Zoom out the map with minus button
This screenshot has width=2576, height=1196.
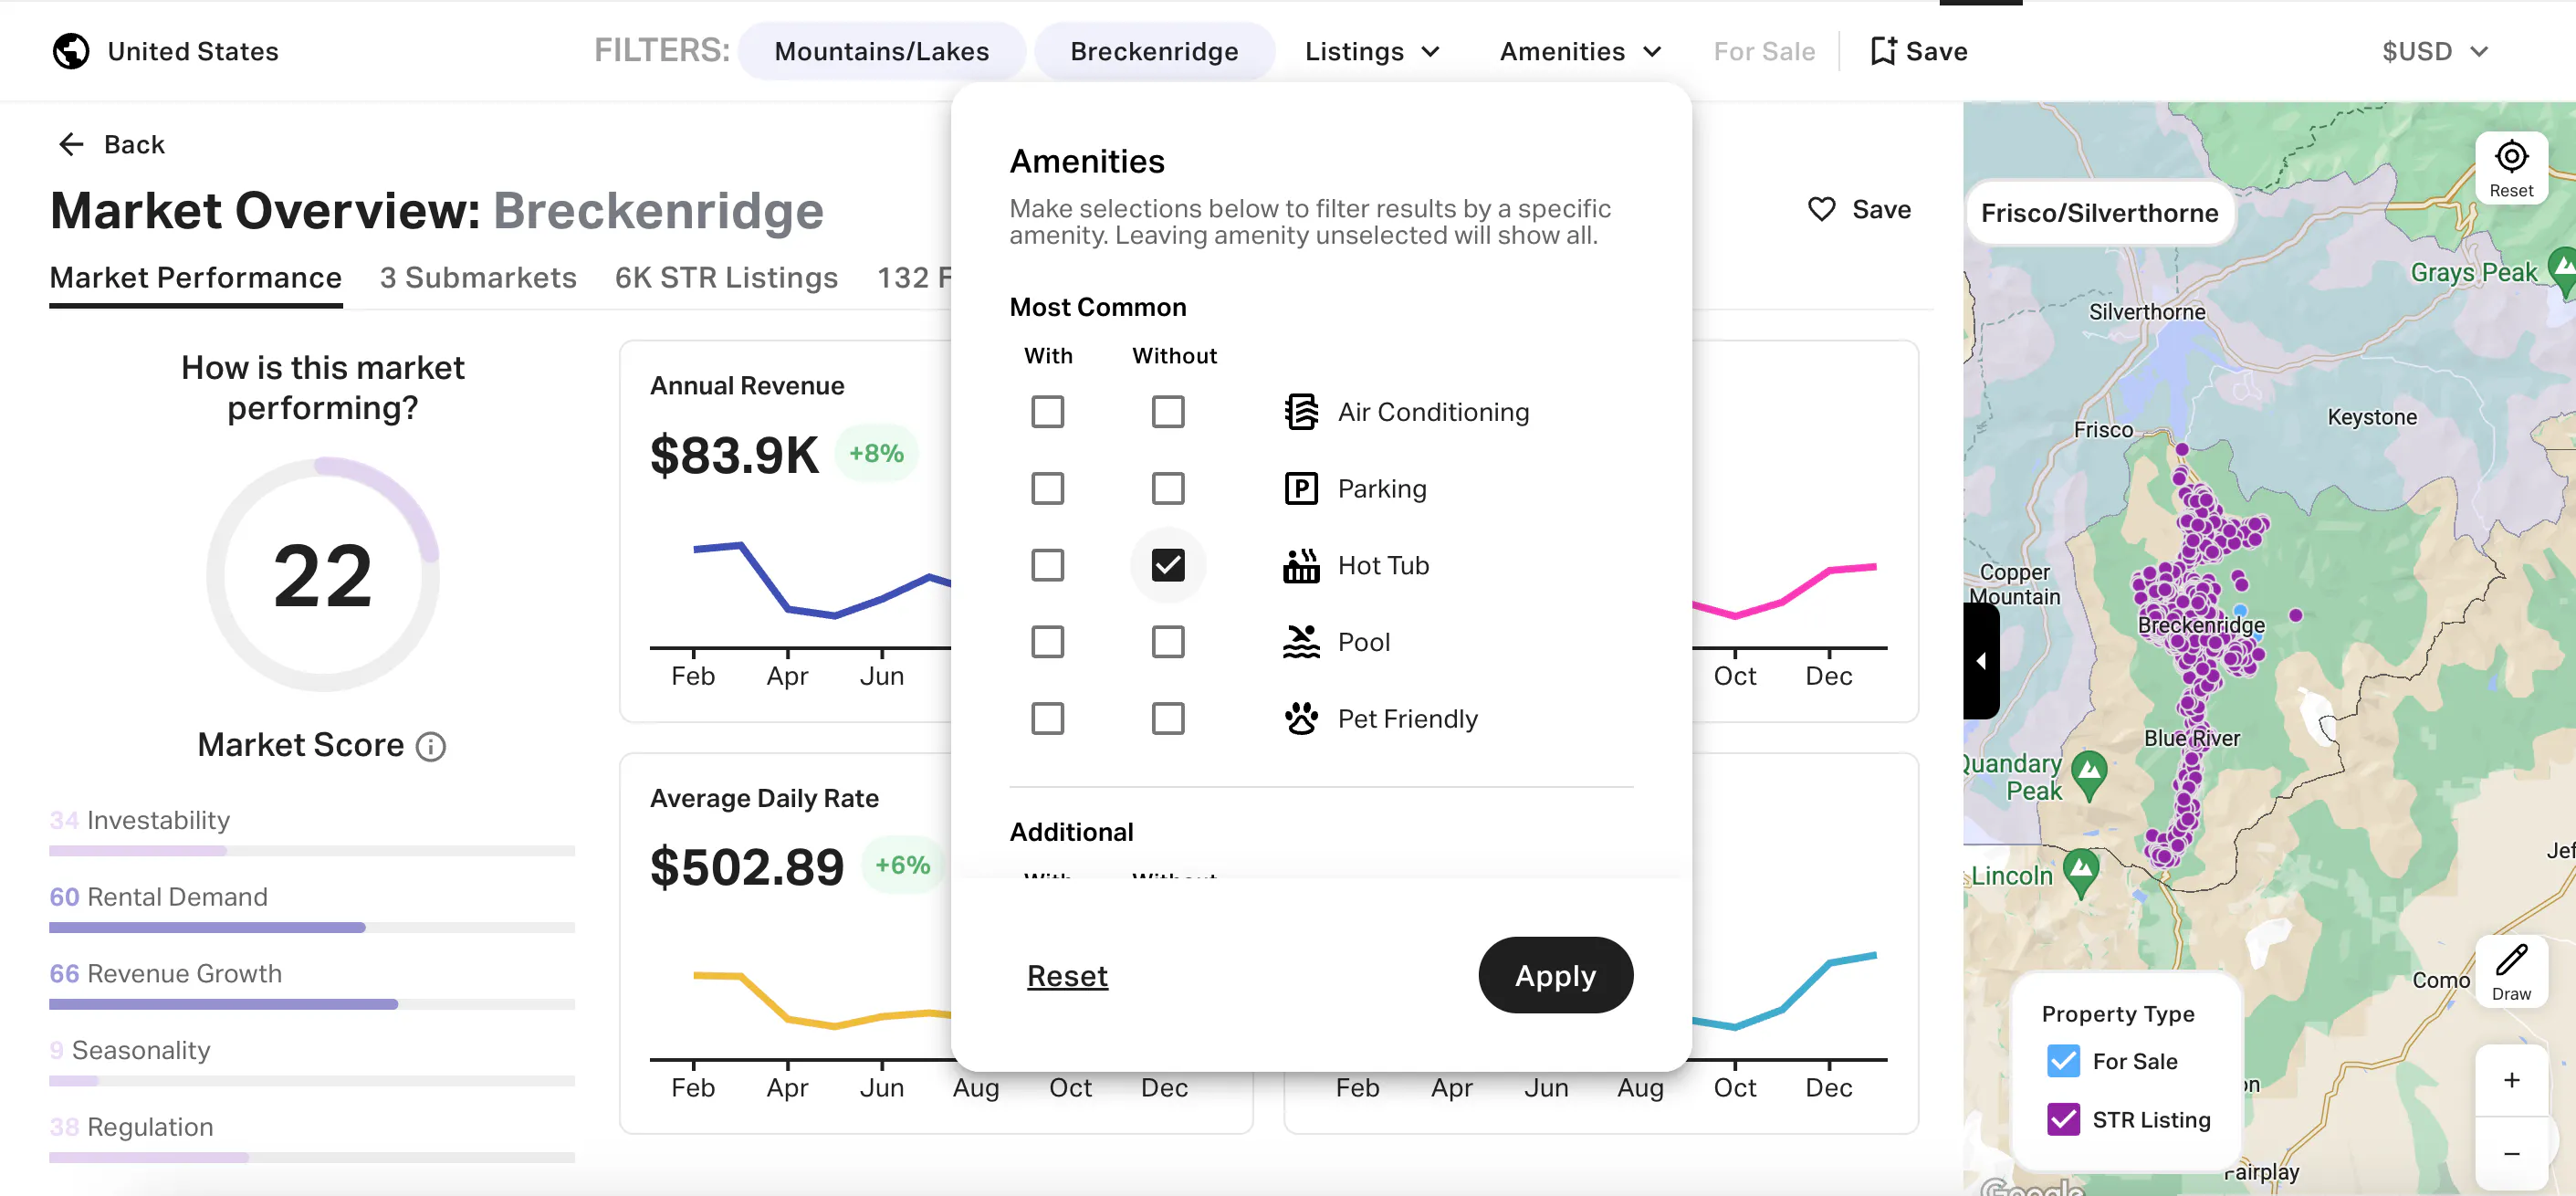coord(2511,1154)
